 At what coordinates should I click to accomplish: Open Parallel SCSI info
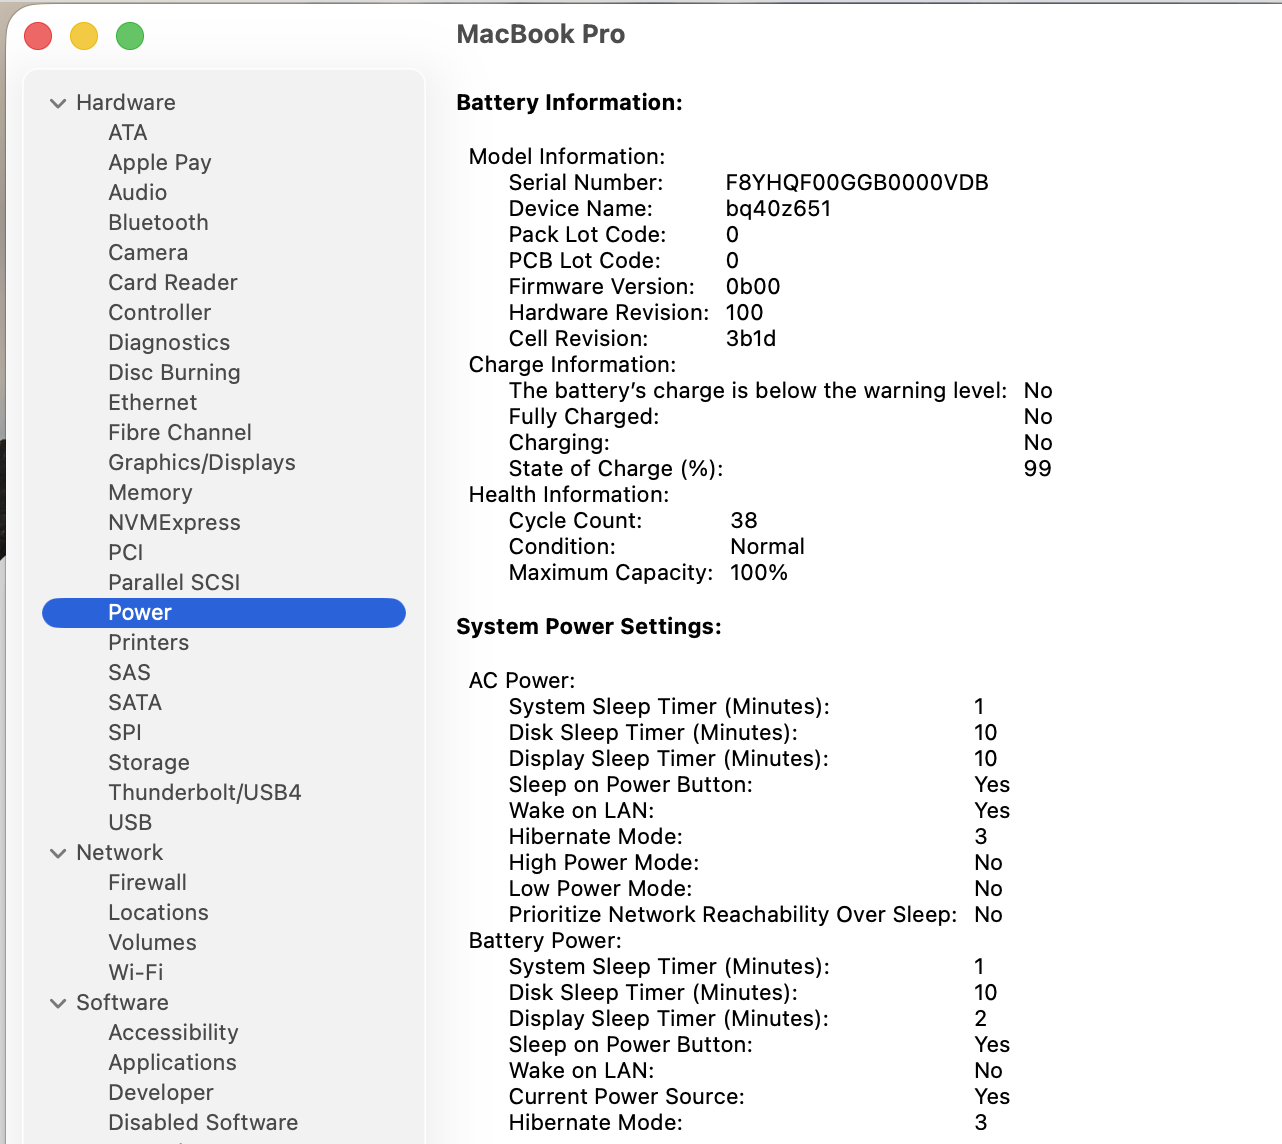(x=174, y=583)
